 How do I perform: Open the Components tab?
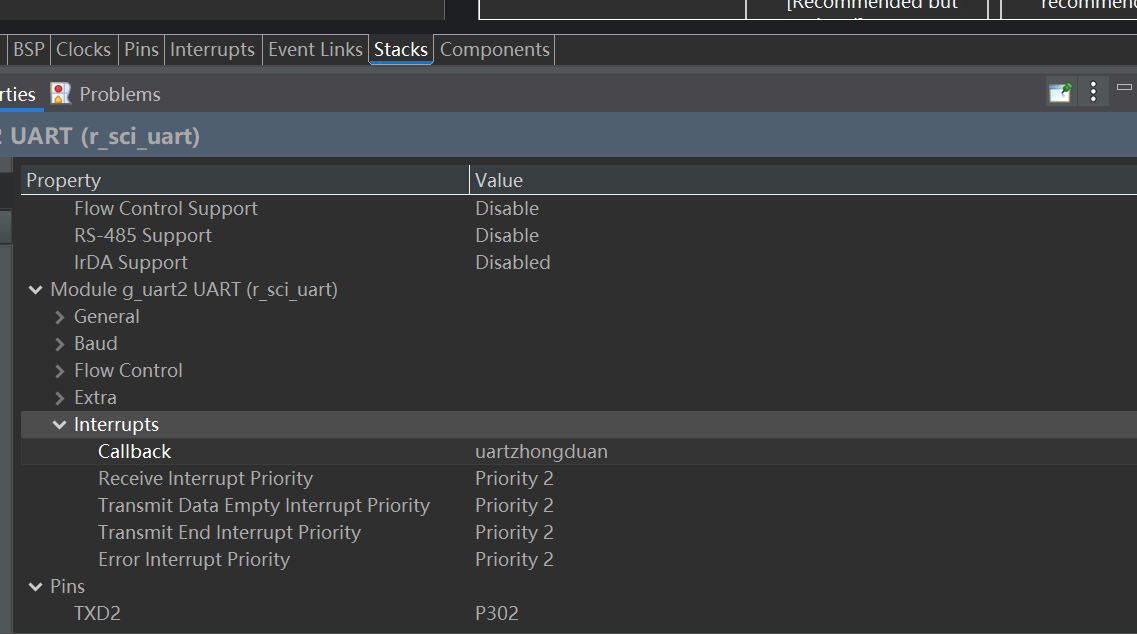click(495, 49)
